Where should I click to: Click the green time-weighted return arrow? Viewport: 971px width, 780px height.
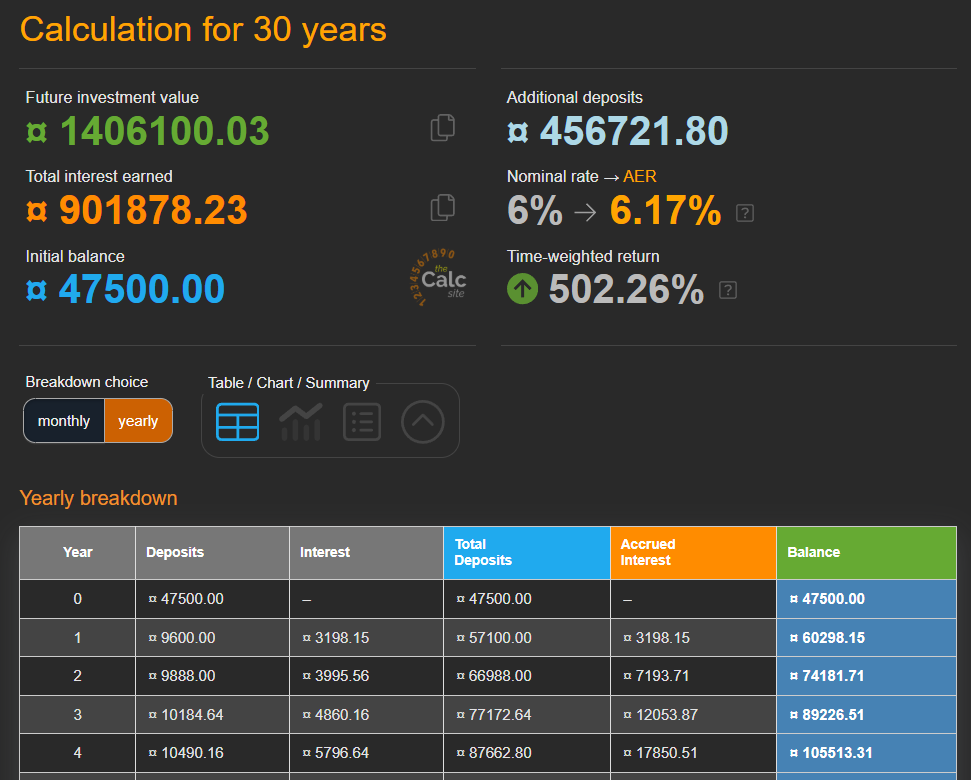coord(522,289)
